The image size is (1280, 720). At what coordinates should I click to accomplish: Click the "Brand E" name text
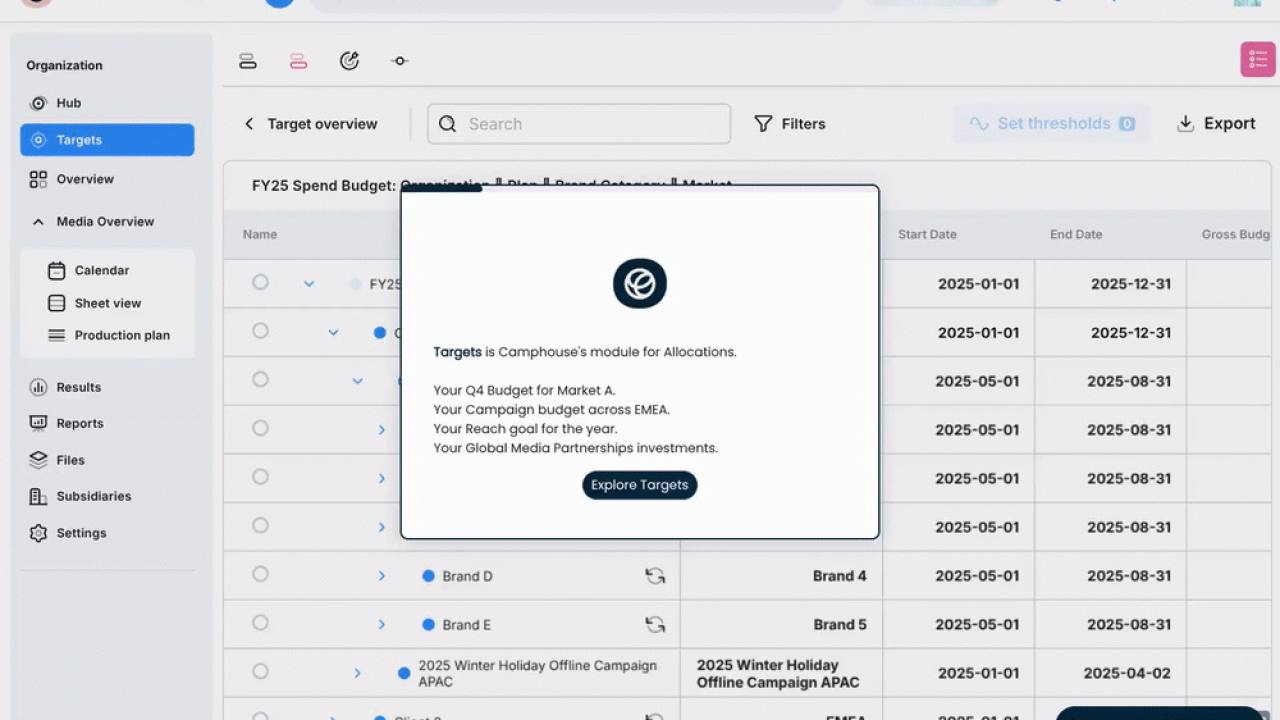click(466, 625)
